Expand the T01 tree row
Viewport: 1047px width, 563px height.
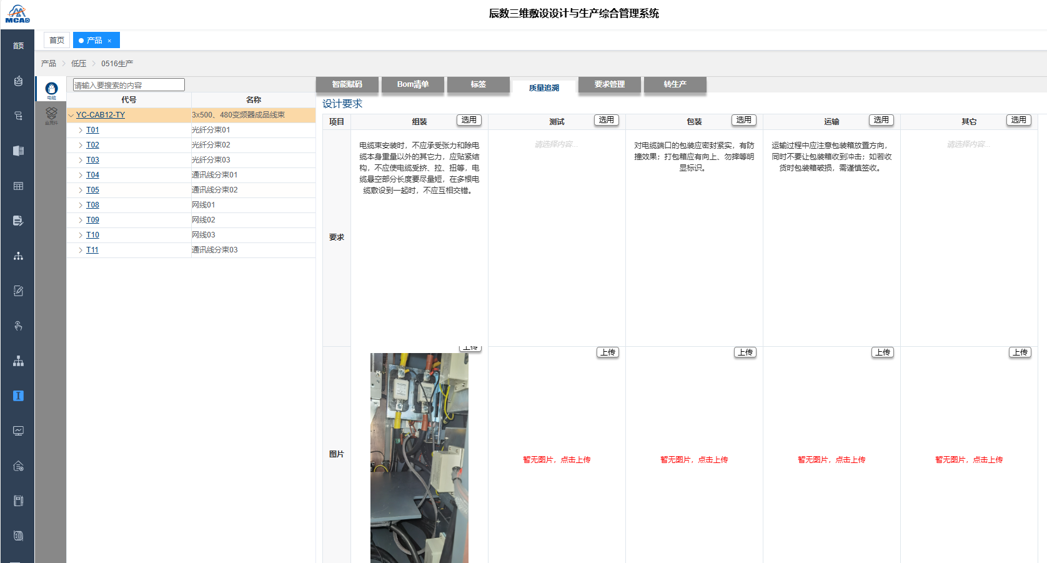click(80, 130)
